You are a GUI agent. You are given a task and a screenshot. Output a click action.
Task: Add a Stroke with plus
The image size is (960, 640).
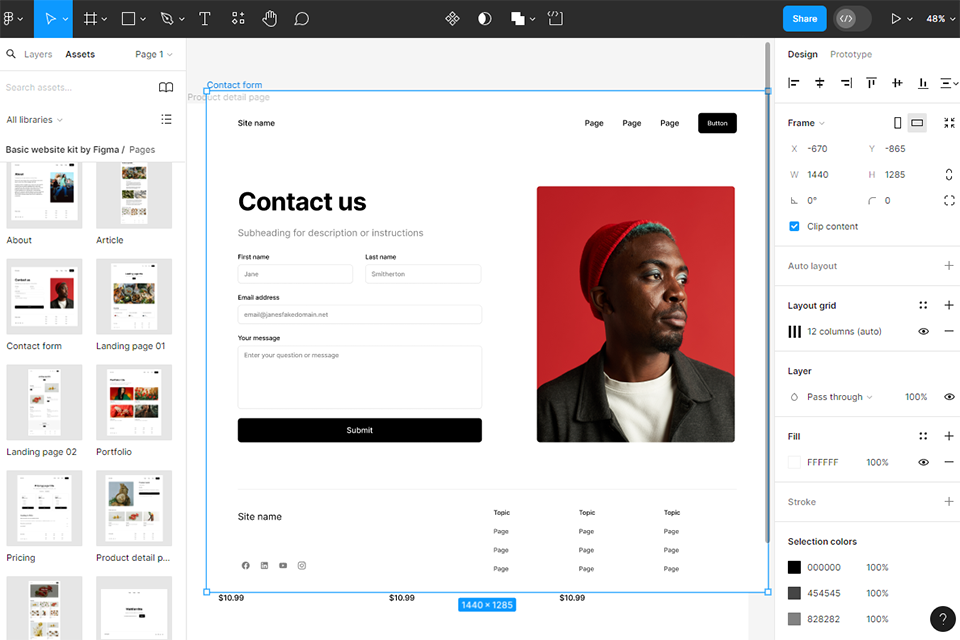coord(949,502)
